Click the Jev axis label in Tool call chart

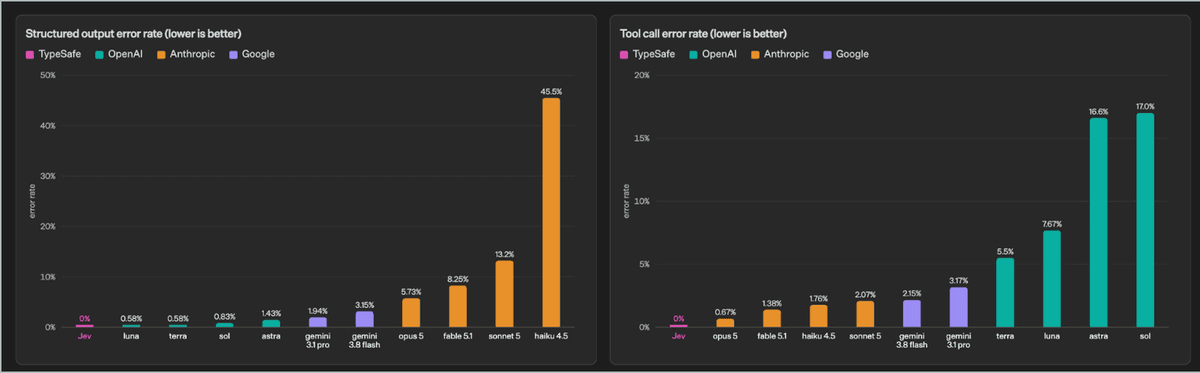pyautogui.click(x=679, y=338)
